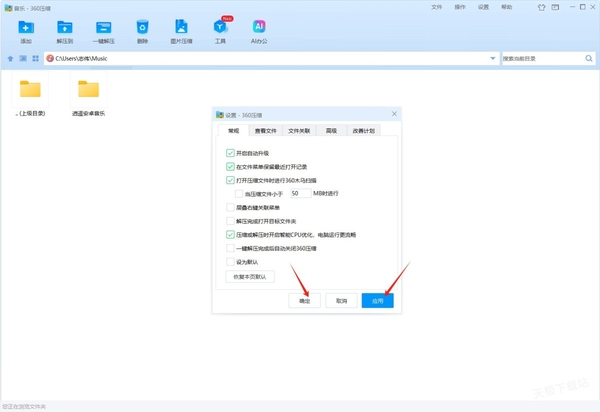Enable 解压完成打开目标文件夹 checkbox
This screenshot has width=600, height=412.
pos(230,221)
